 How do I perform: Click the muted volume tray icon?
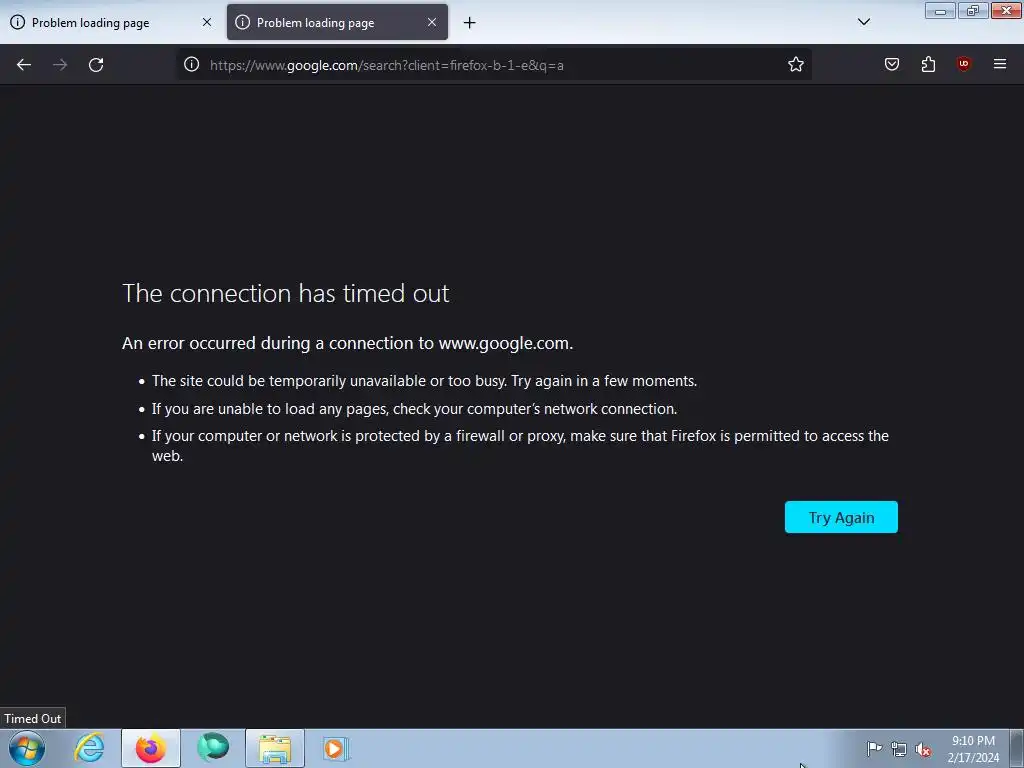pos(923,750)
